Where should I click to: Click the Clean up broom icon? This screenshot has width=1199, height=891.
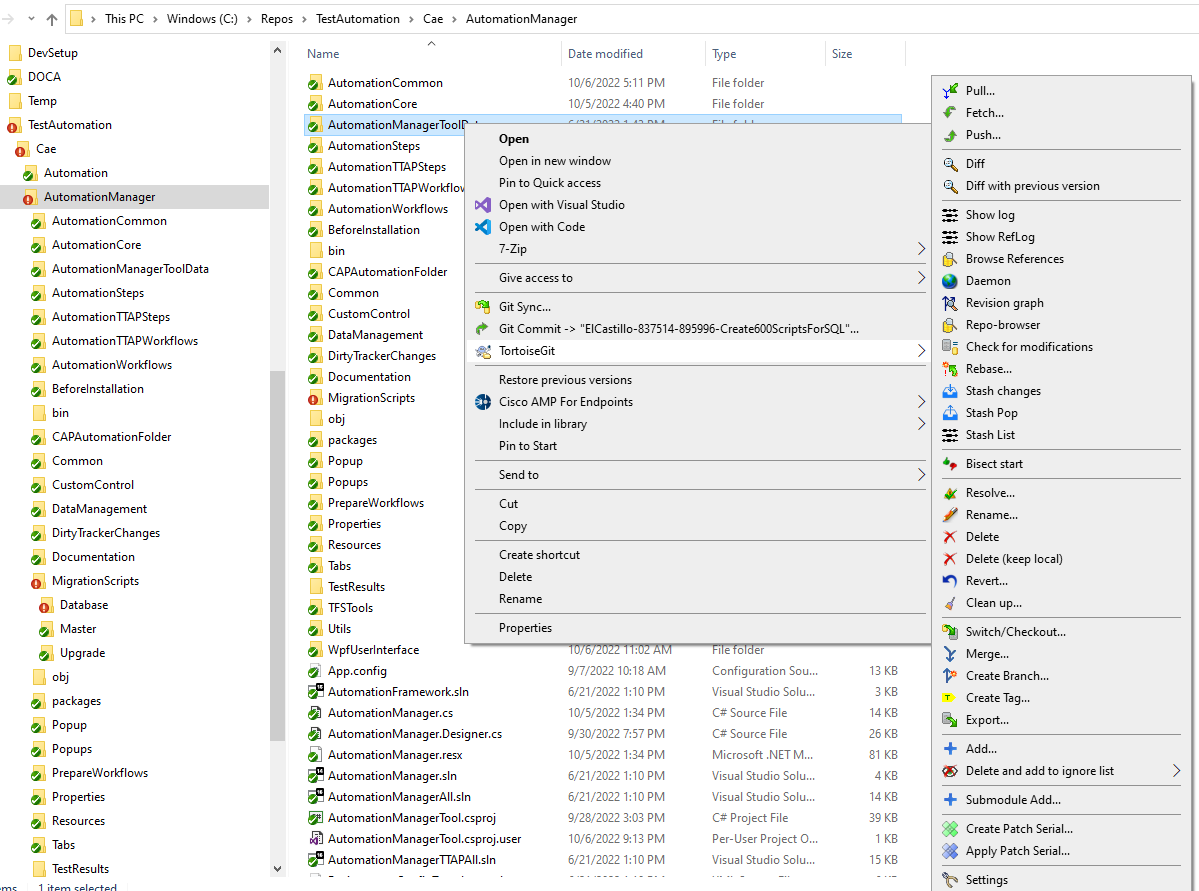[950, 603]
